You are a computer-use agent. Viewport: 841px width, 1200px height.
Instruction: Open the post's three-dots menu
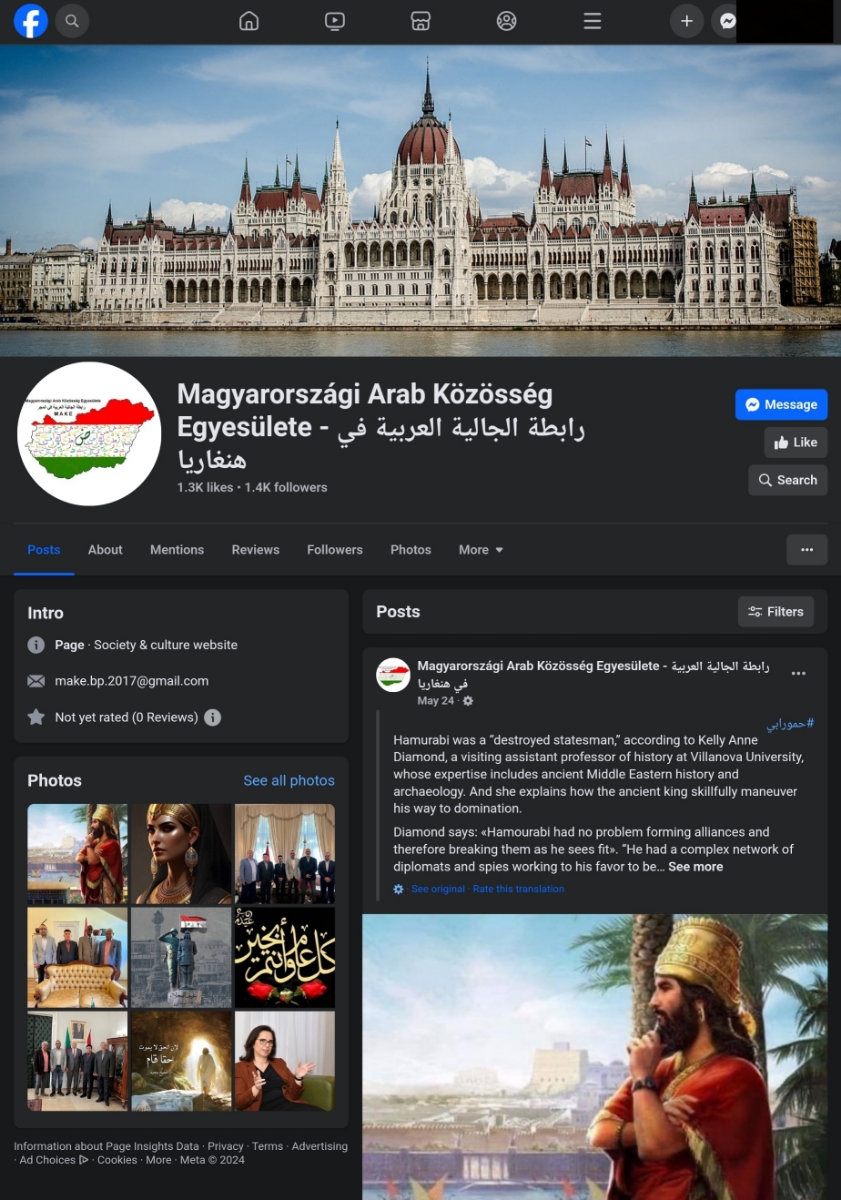(x=798, y=673)
